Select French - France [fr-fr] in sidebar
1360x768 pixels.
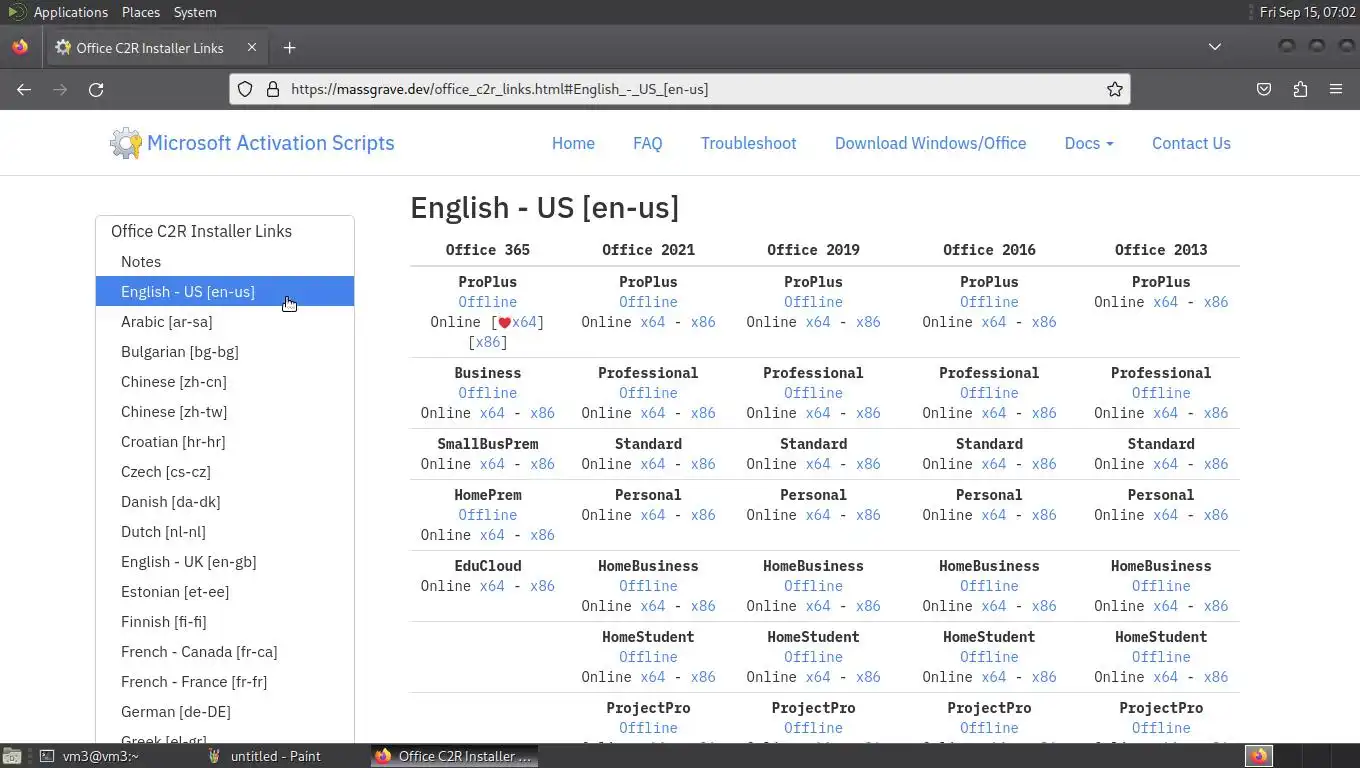225,681
